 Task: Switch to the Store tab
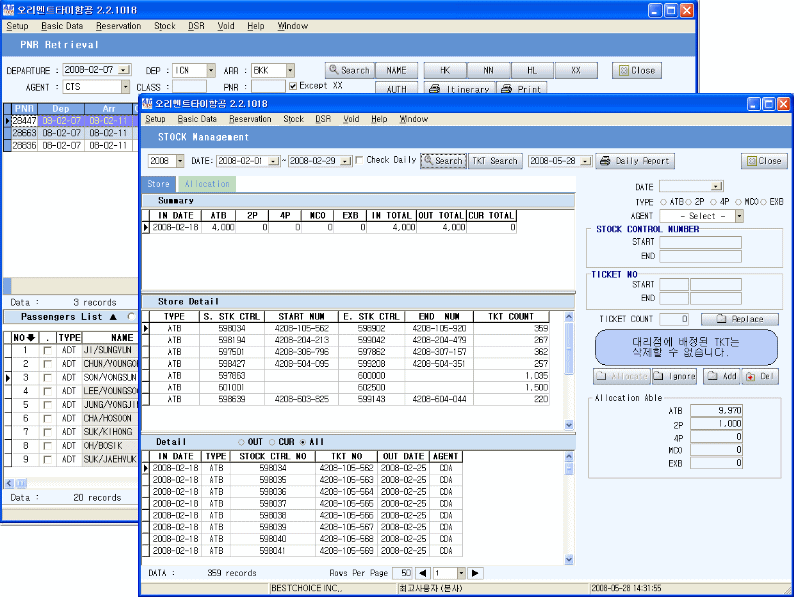point(158,184)
